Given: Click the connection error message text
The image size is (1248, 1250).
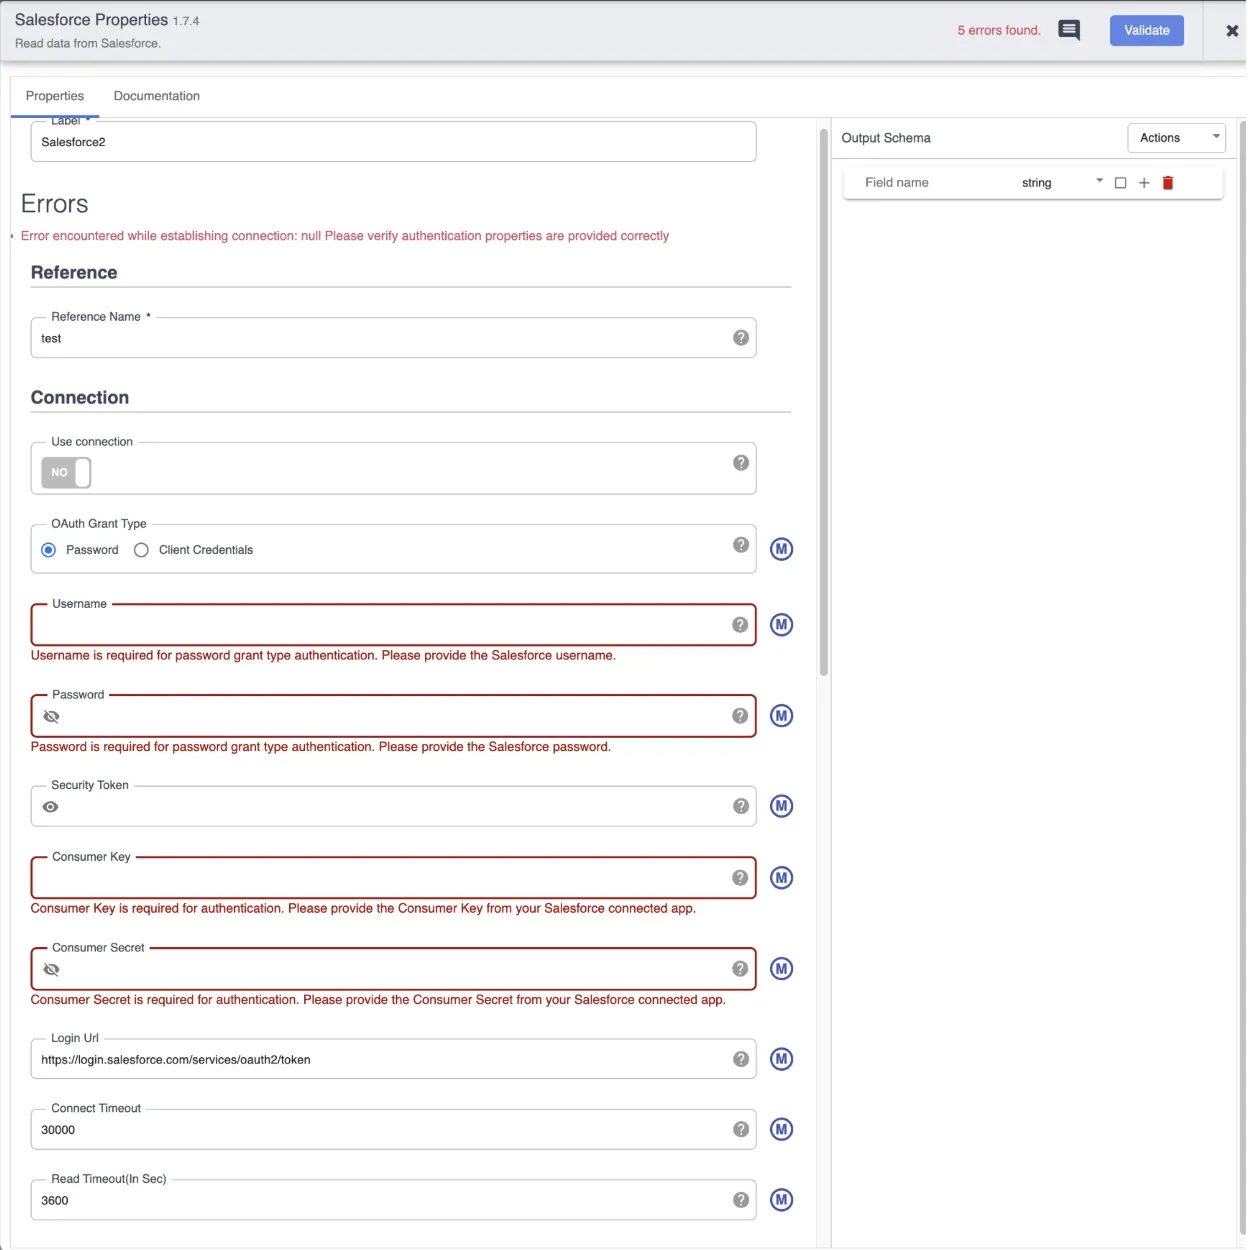Looking at the screenshot, I should coord(345,236).
